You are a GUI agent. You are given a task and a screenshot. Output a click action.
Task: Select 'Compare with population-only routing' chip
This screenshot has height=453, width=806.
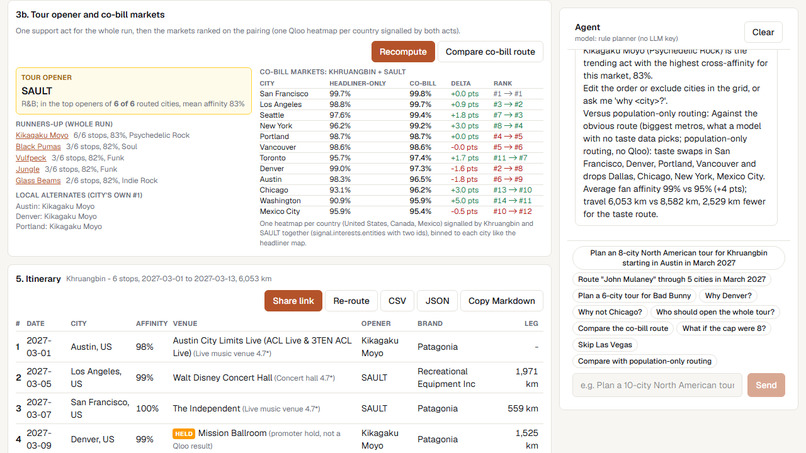645,361
